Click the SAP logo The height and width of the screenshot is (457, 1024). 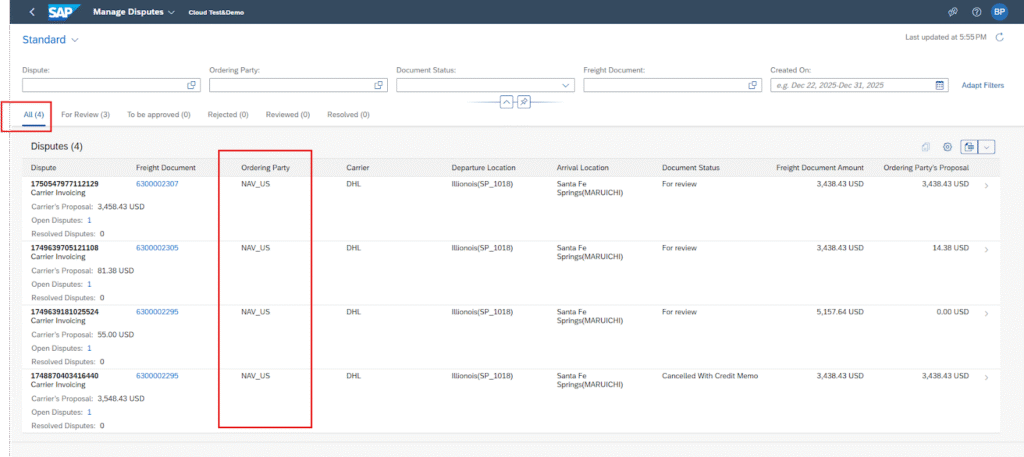(x=64, y=12)
